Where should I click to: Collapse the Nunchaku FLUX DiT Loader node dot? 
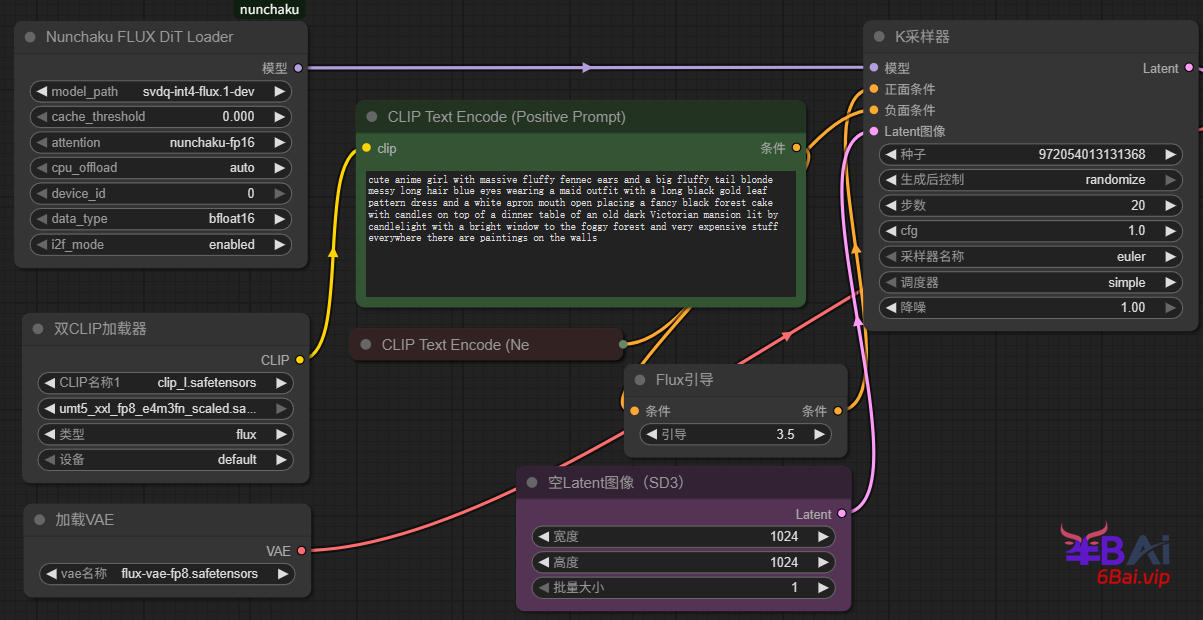point(30,37)
